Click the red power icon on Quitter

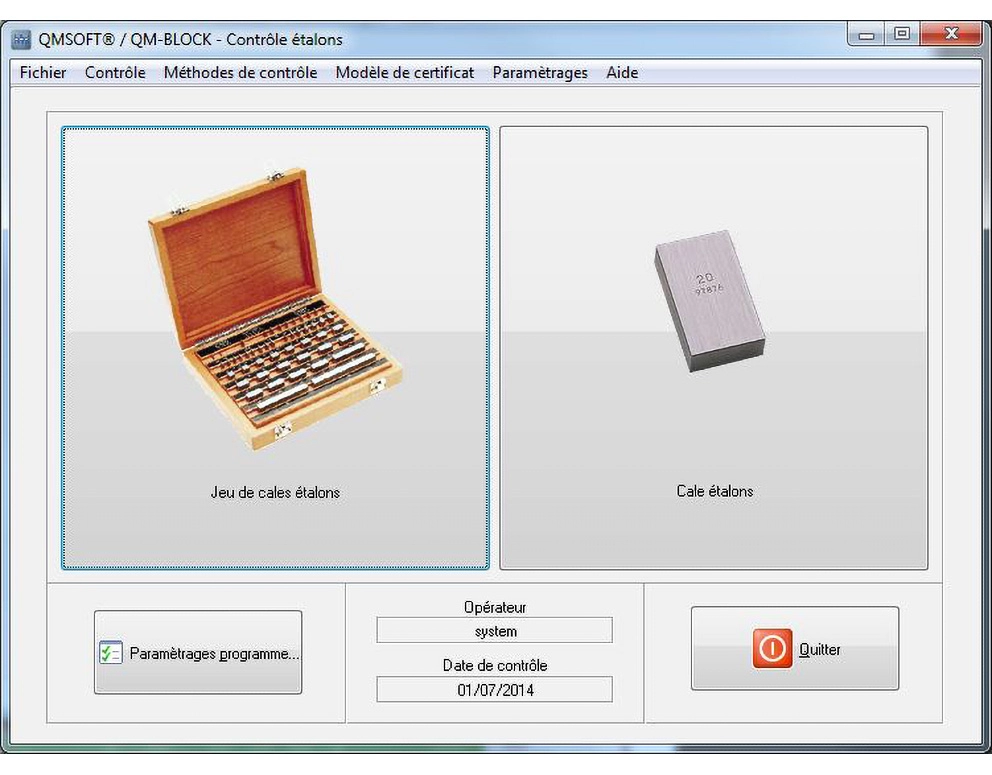772,648
